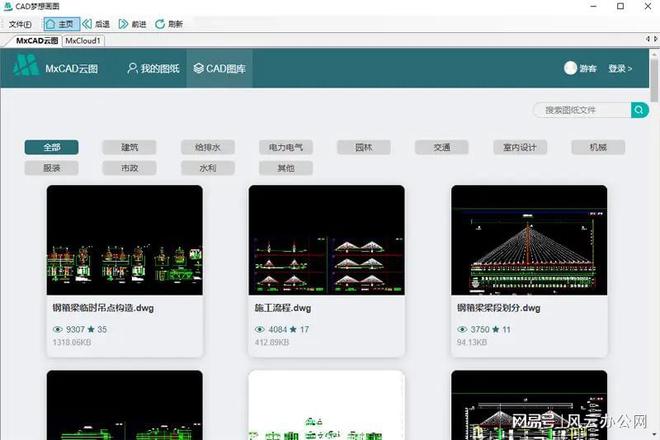Open the 钢箱梁梁段划分.dwg thumbnail

[x=529, y=240]
